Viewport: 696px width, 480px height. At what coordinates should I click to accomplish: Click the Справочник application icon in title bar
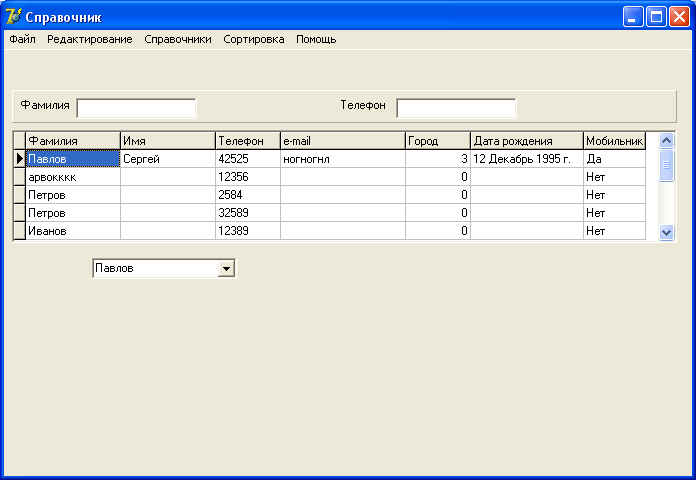coord(13,17)
